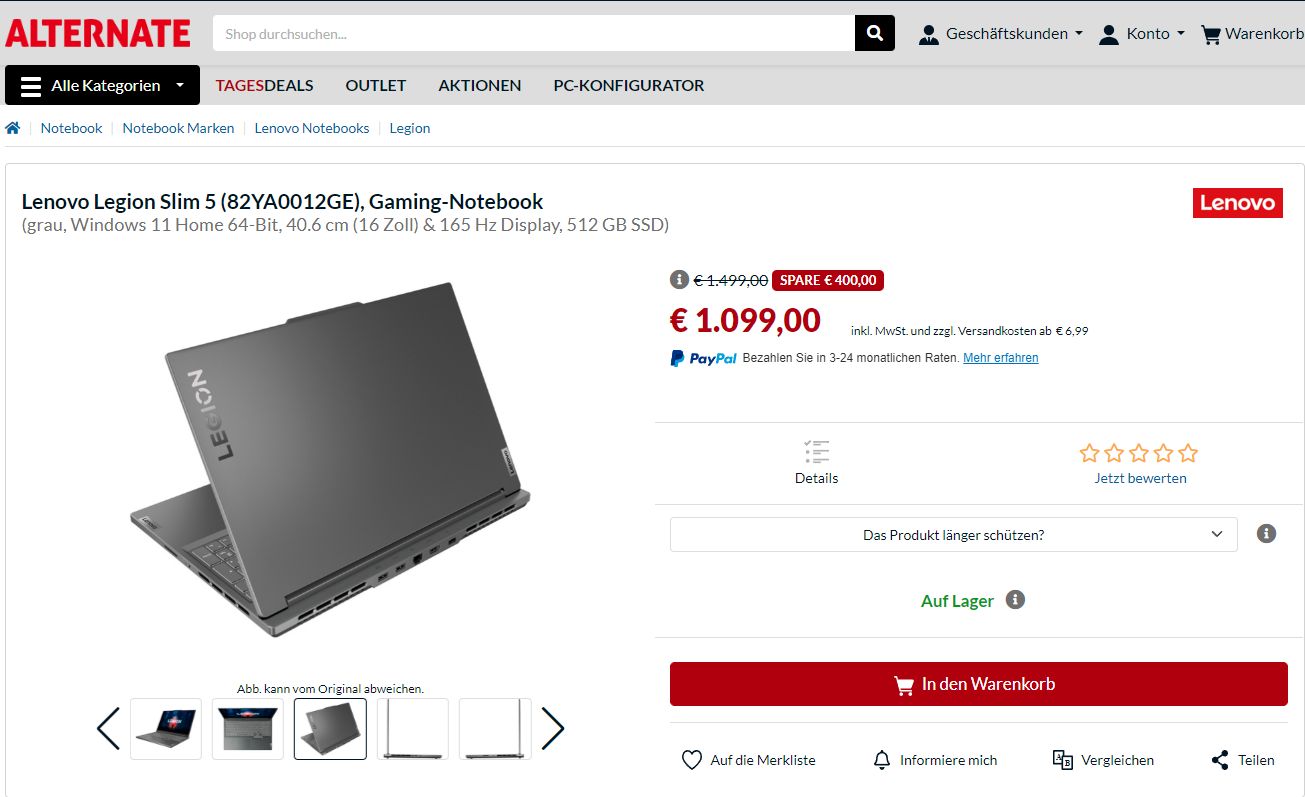Expand the Alle Kategorien menu
The image size is (1305, 797).
pyautogui.click(x=102, y=85)
